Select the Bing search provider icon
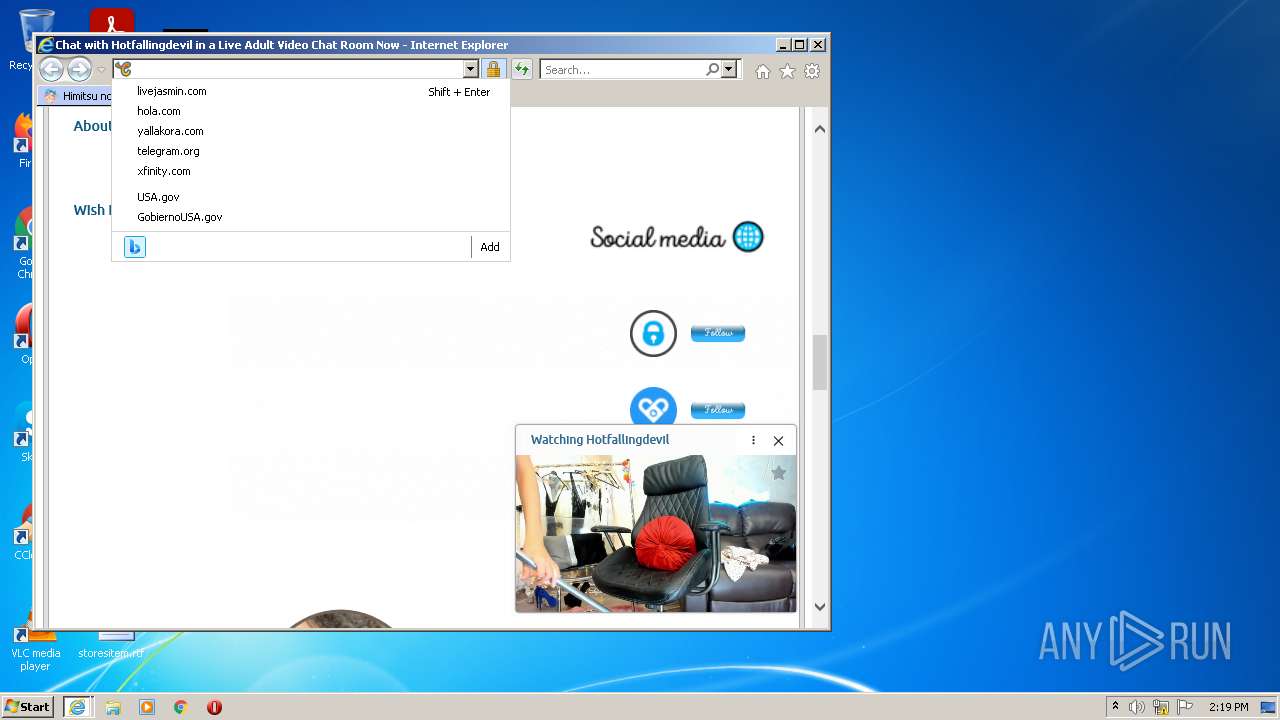 (x=135, y=247)
